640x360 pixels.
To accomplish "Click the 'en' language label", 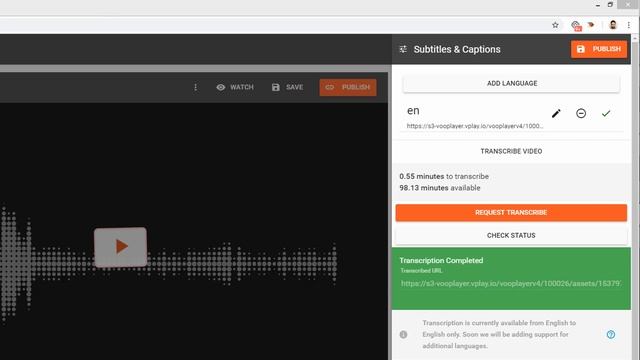I will [413, 111].
